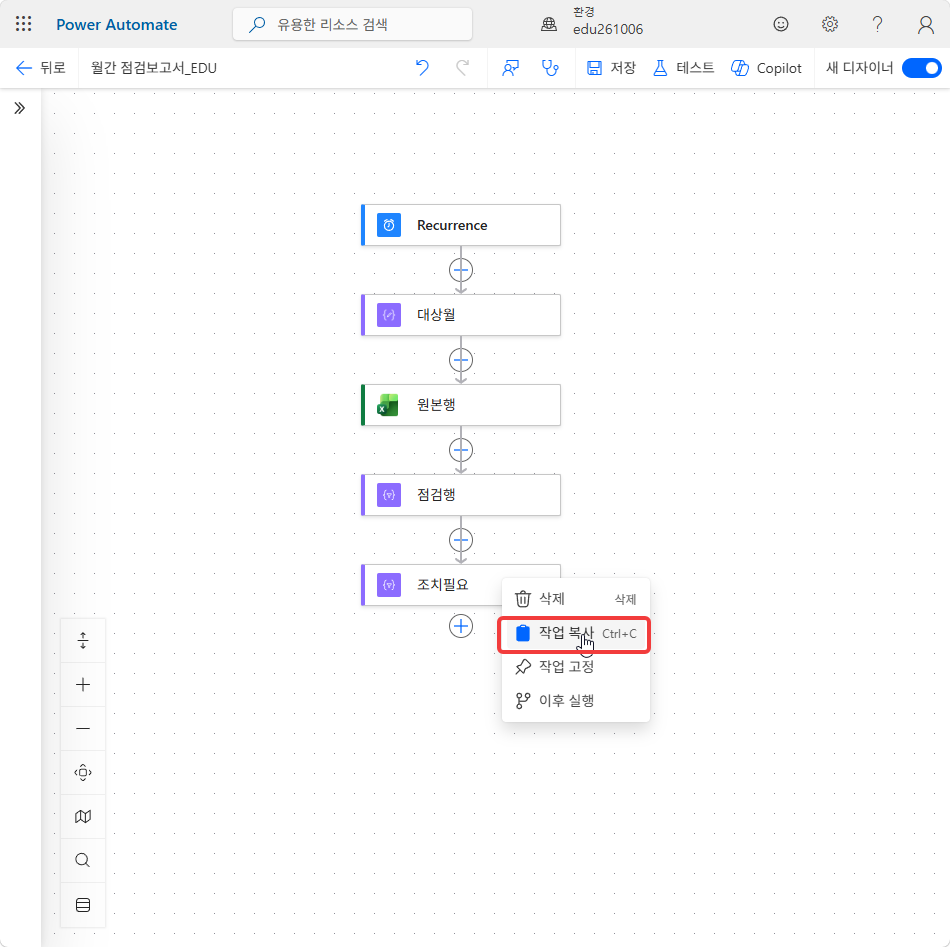Expand the left side panel chevron
Viewport: 950px width, 947px height.
pos(20,108)
